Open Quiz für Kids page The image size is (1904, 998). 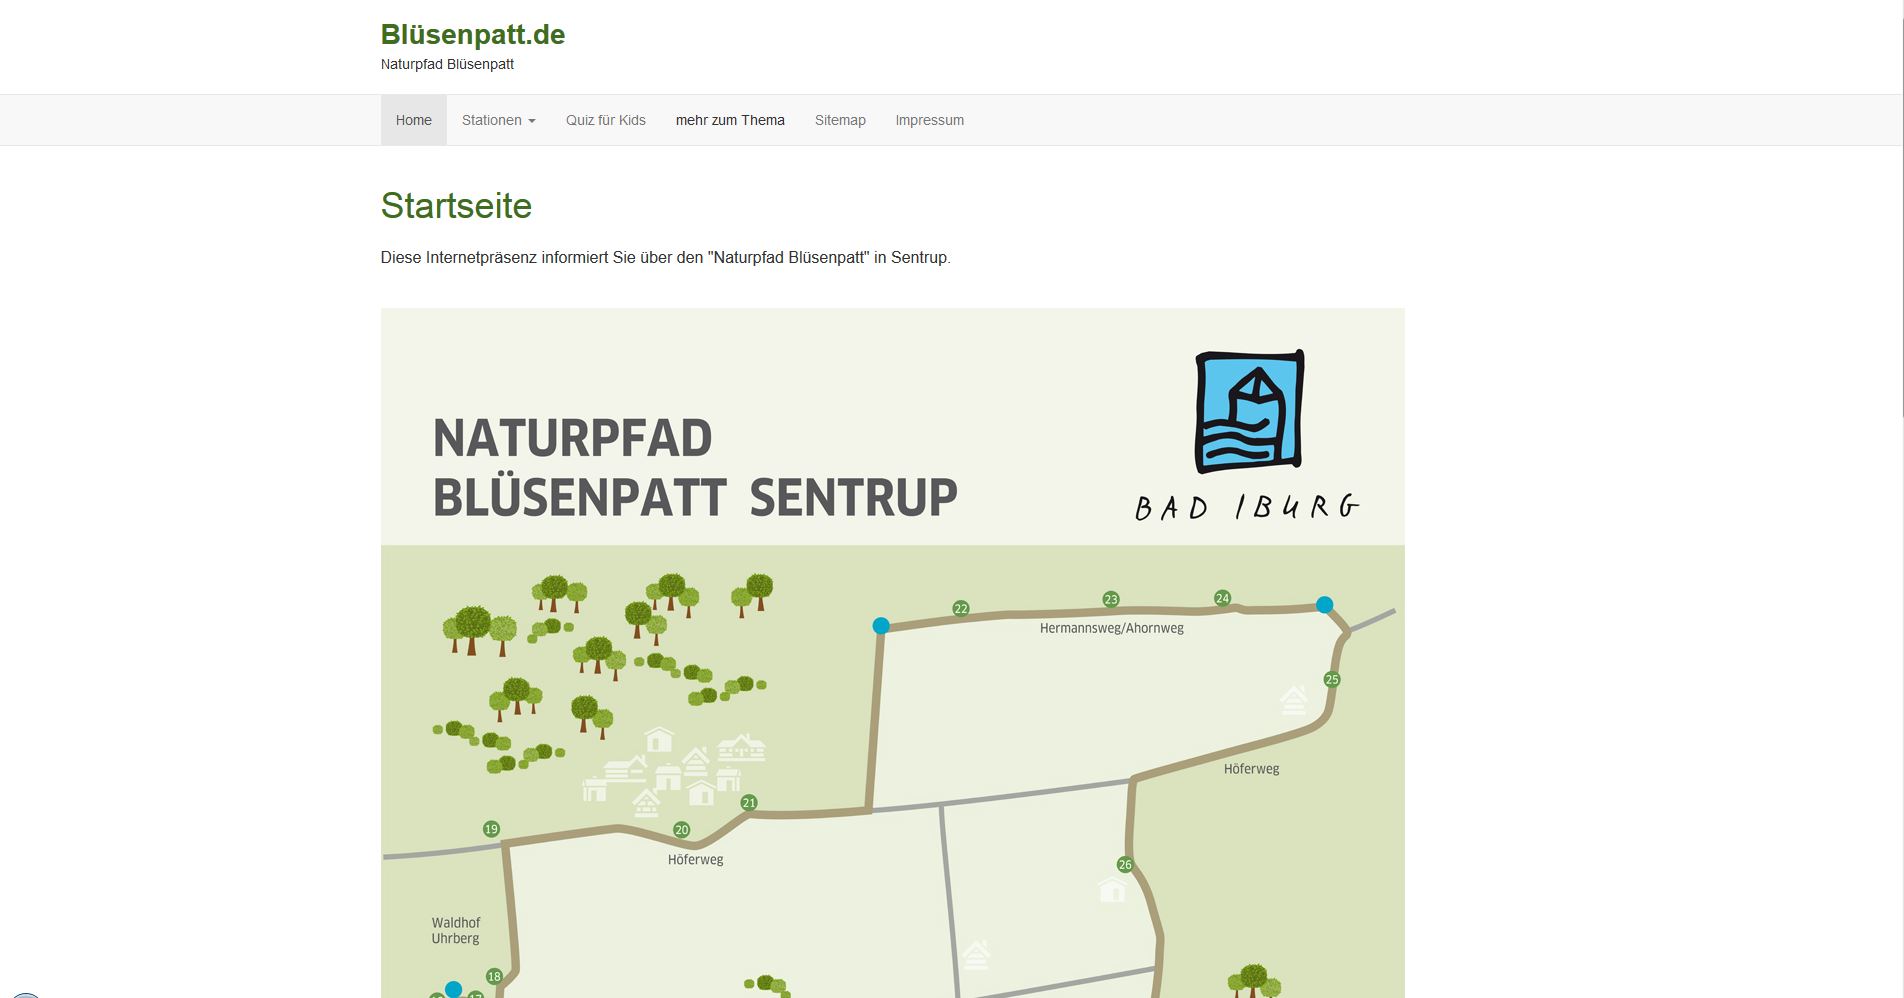pyautogui.click(x=605, y=120)
